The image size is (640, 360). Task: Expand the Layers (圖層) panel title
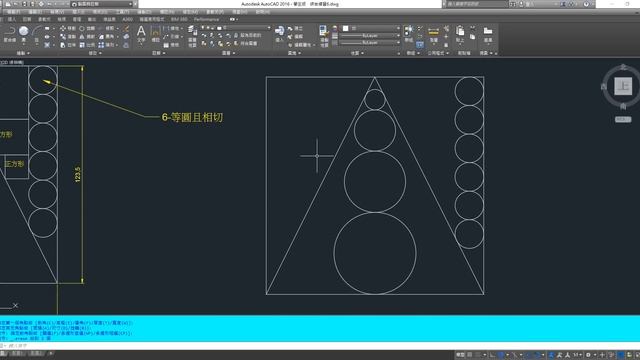pos(228,53)
